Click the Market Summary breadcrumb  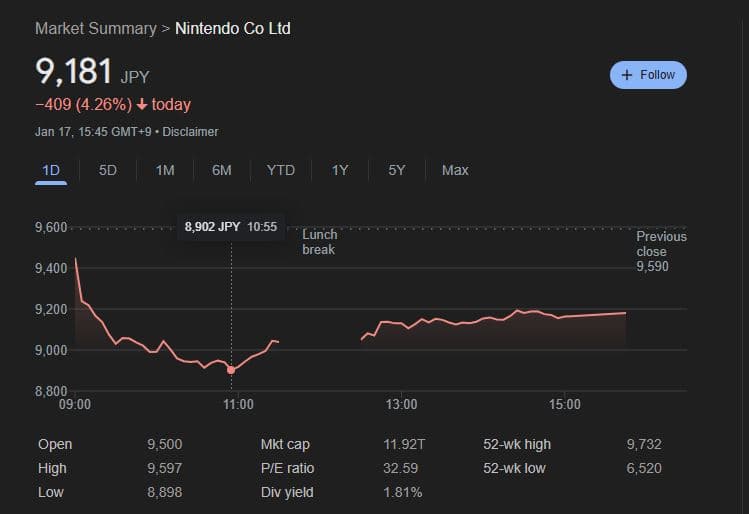point(96,28)
